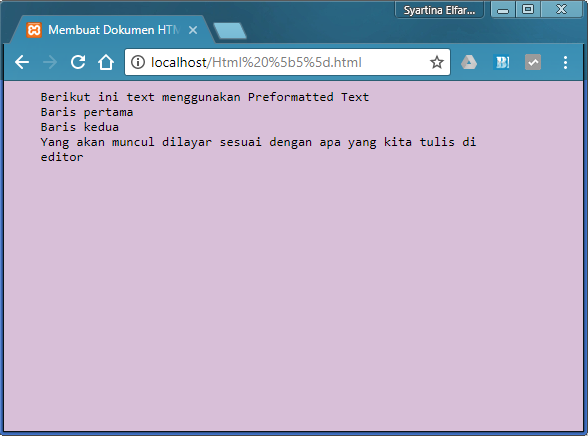Click the text 'Baris kedua'

pyautogui.click(x=80, y=127)
